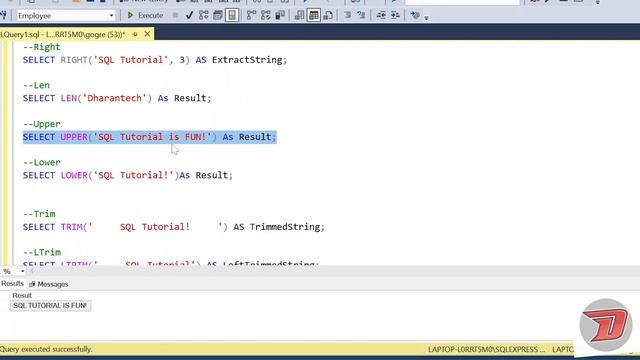Display the Estimated Execution Plan
The height and width of the screenshot is (360, 640).
pos(203,16)
